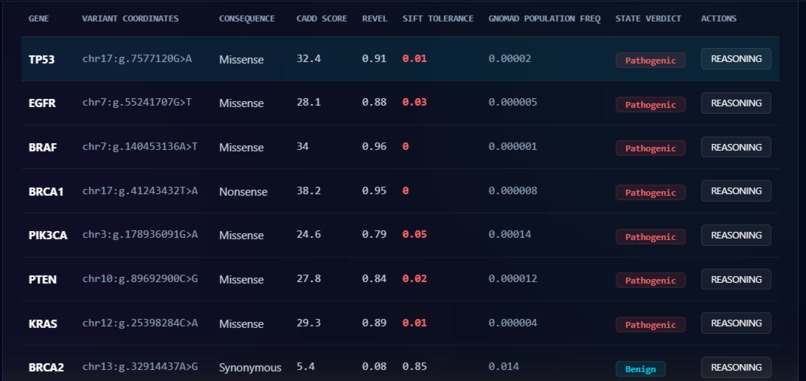The width and height of the screenshot is (806, 381).
Task: Click CADD score 32.4
Action: [308, 59]
